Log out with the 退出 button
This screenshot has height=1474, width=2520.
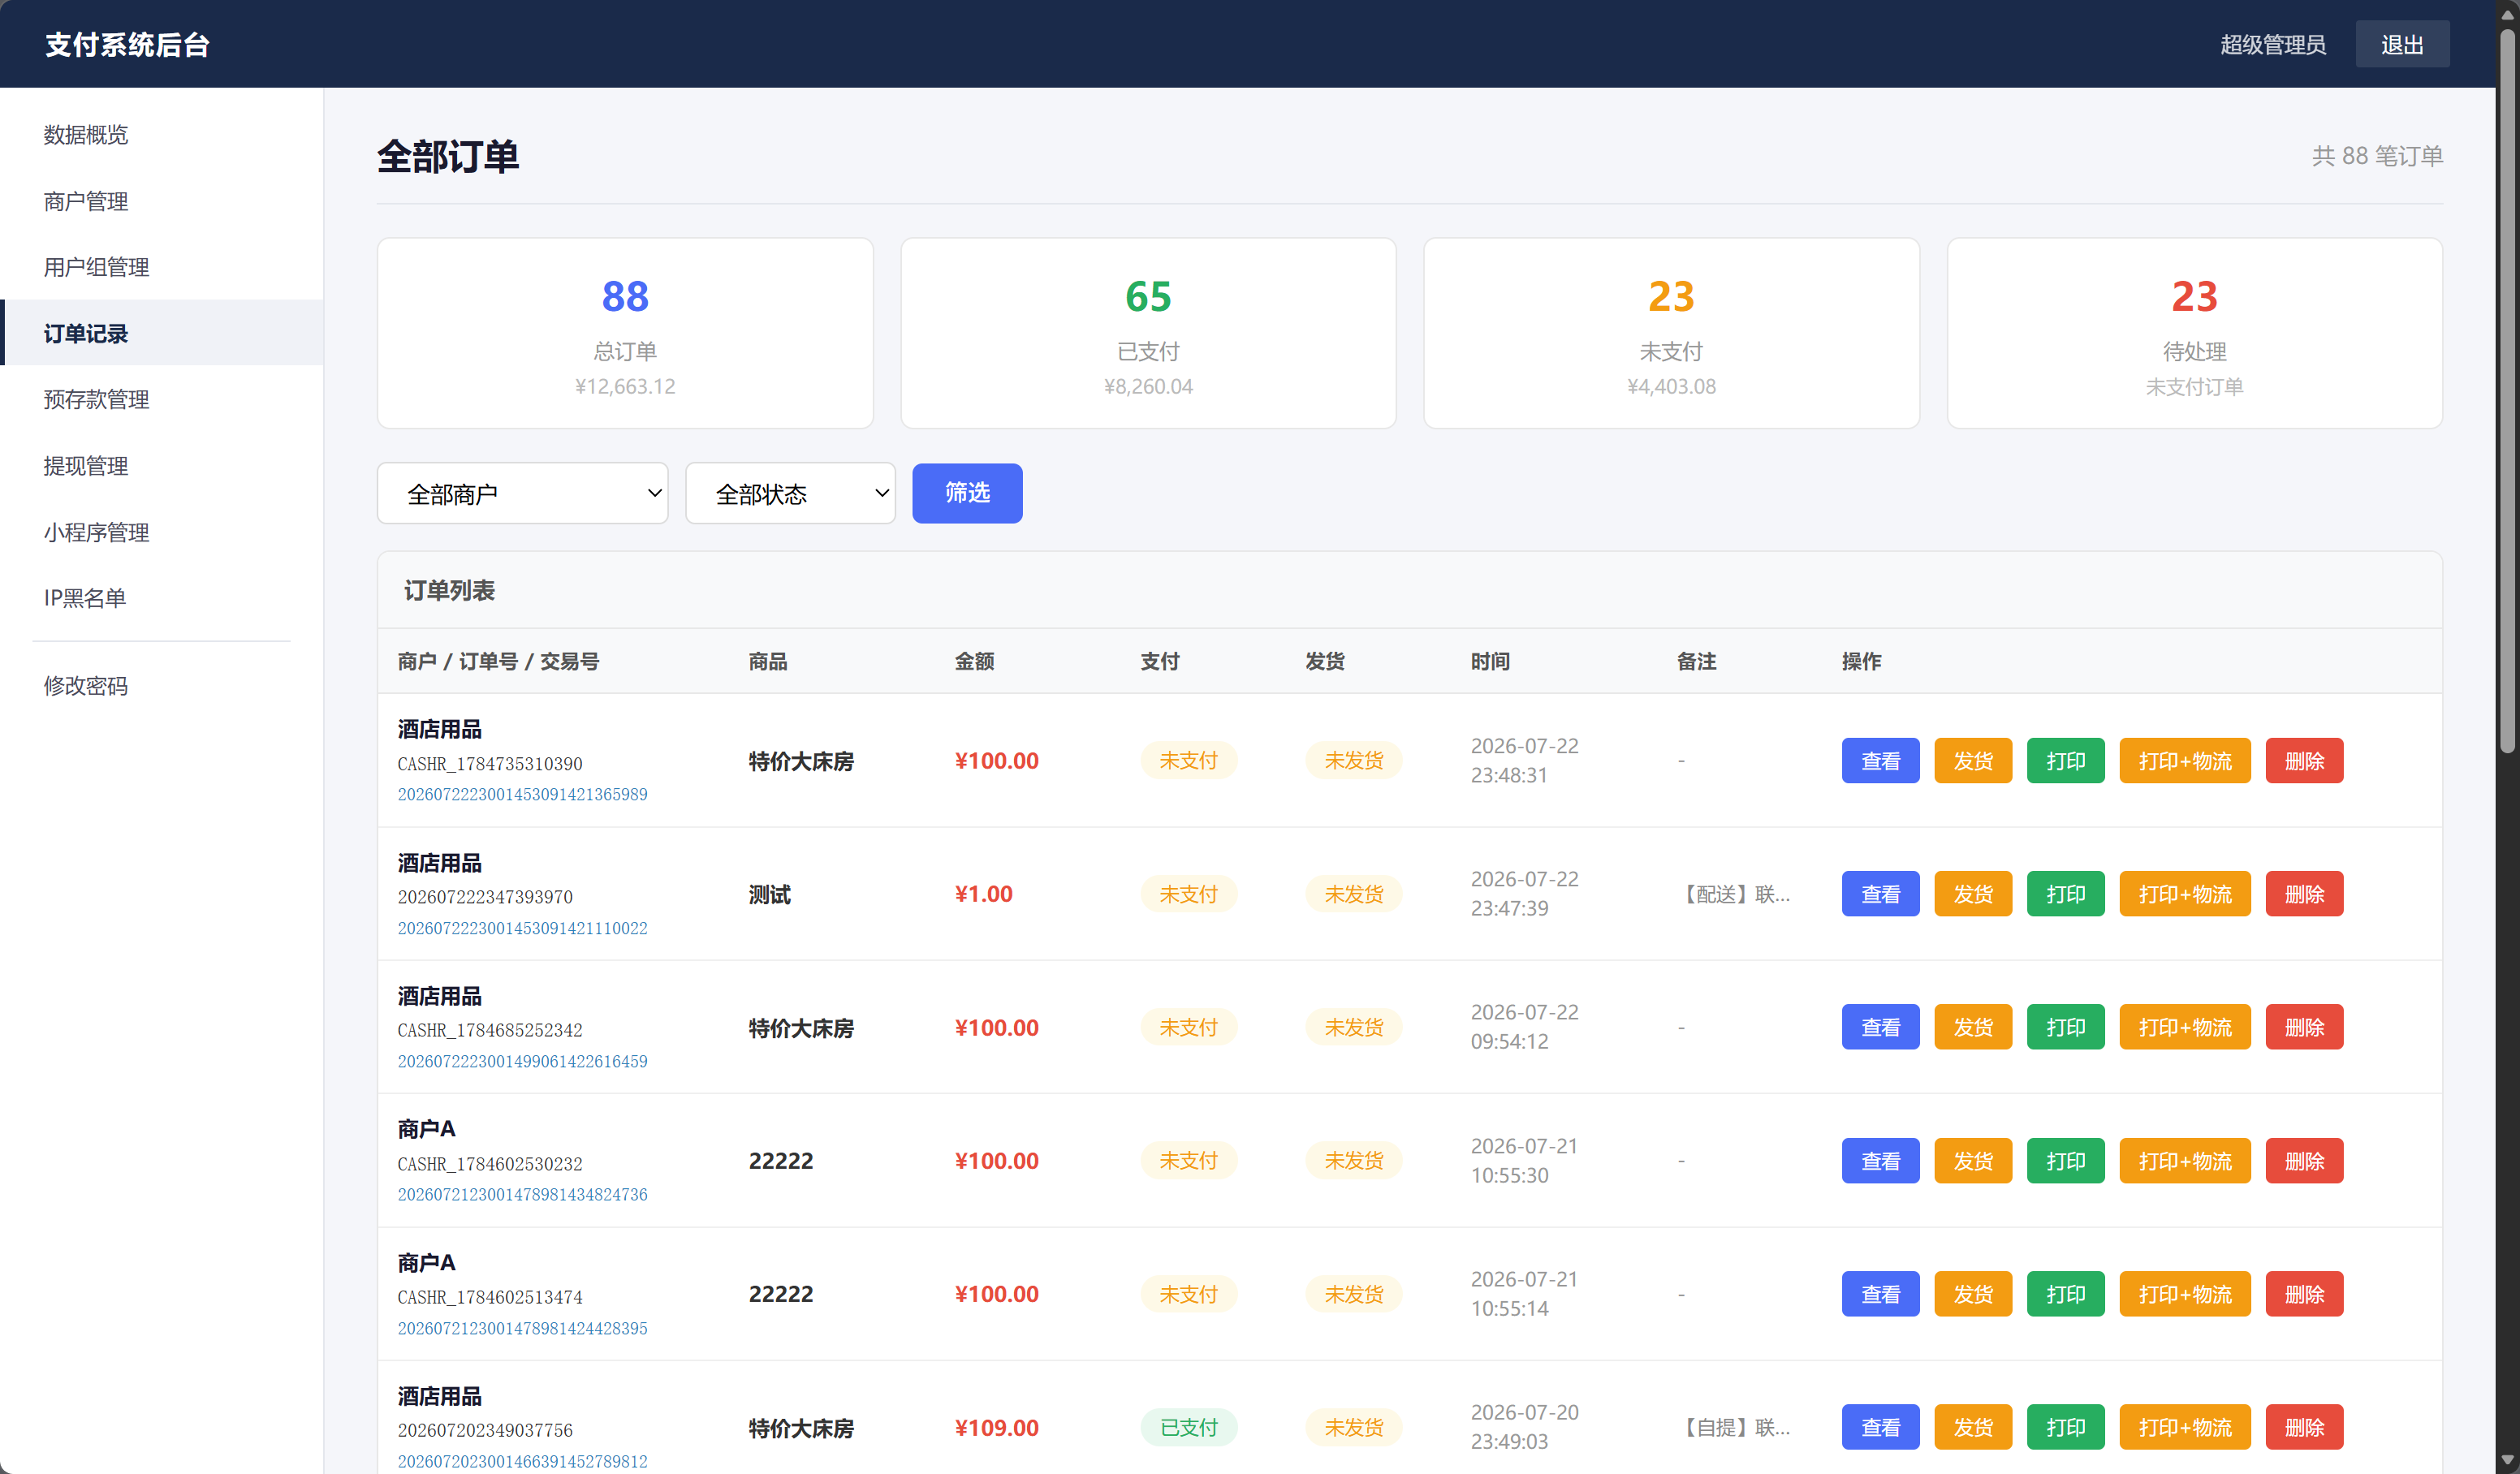click(x=2402, y=44)
